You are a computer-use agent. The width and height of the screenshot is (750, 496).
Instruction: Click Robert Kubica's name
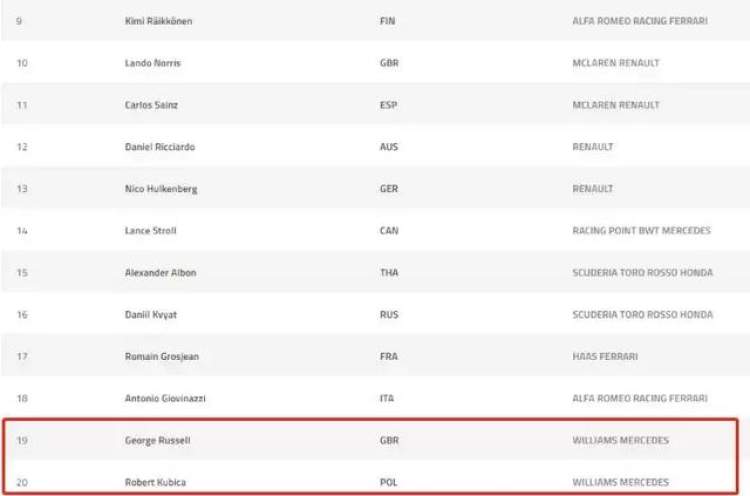(155, 482)
